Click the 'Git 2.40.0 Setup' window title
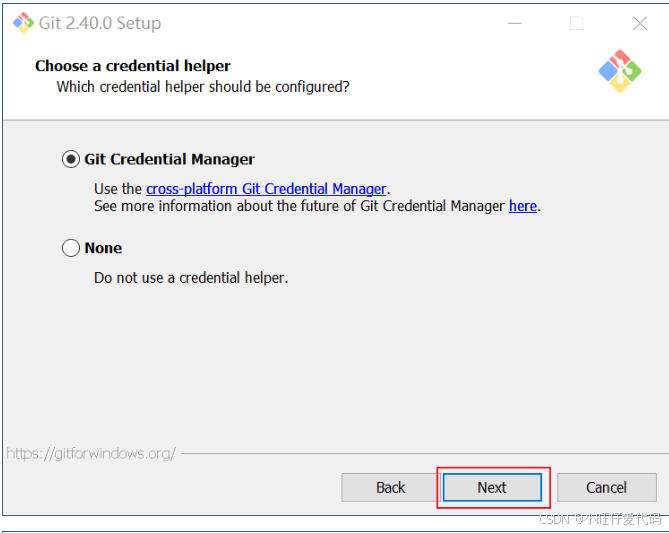This screenshot has width=669, height=533. tap(100, 23)
